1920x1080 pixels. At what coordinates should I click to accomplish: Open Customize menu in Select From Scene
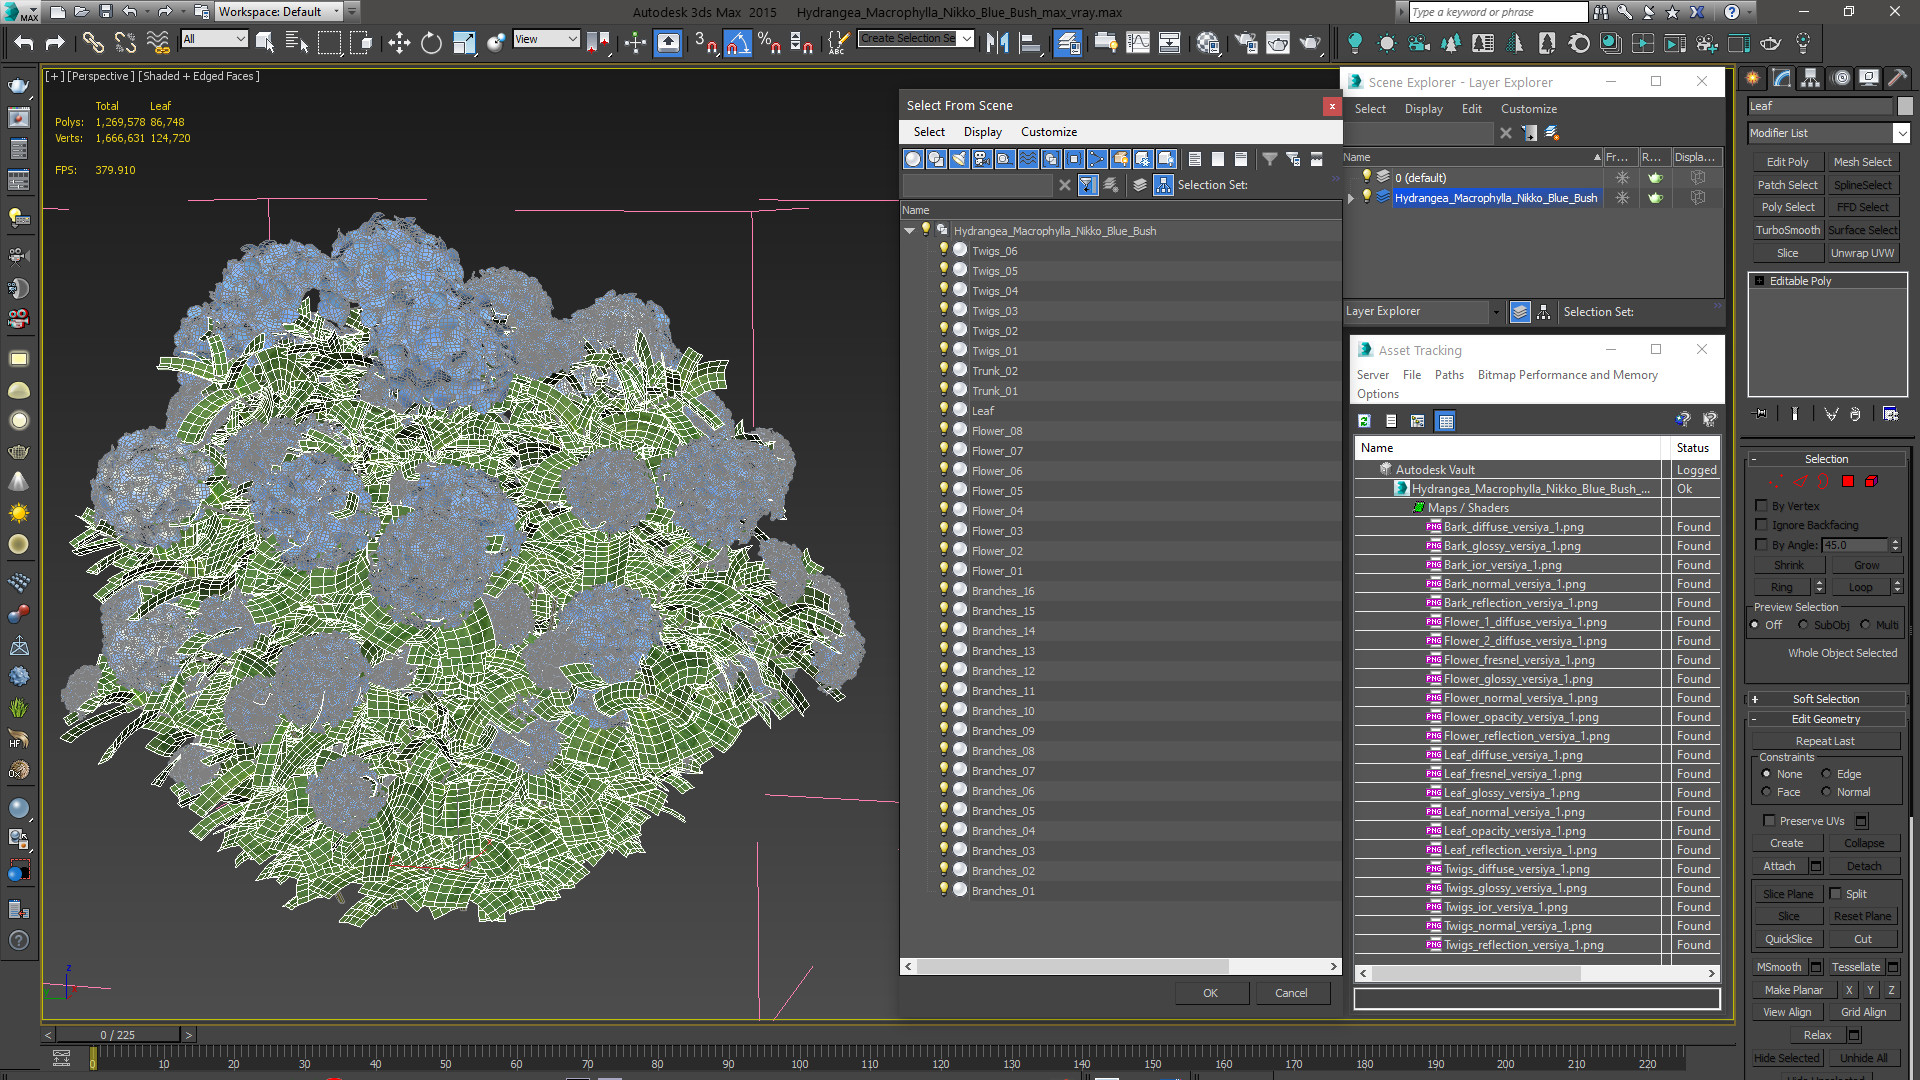[x=1048, y=132]
